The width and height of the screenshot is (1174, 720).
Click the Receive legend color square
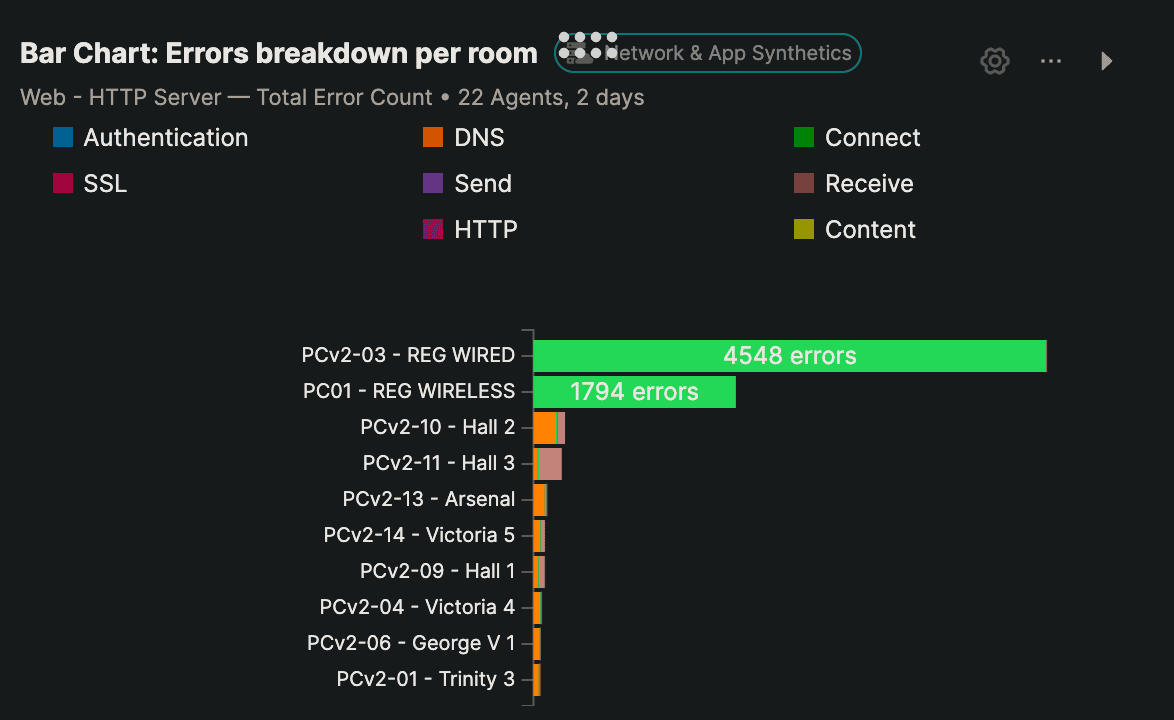804,184
